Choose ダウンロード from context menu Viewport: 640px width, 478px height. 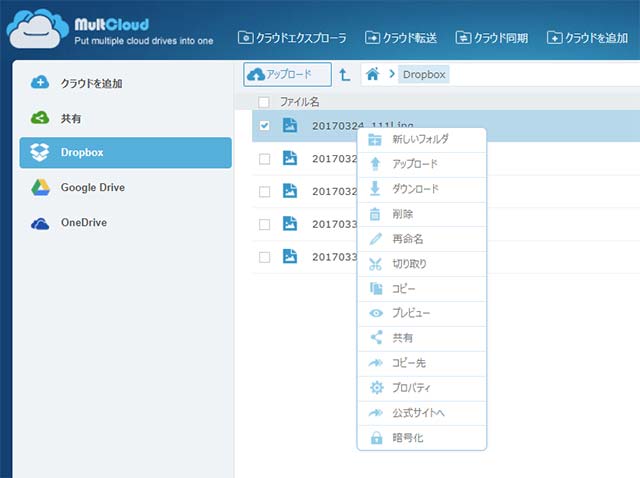[422, 189]
